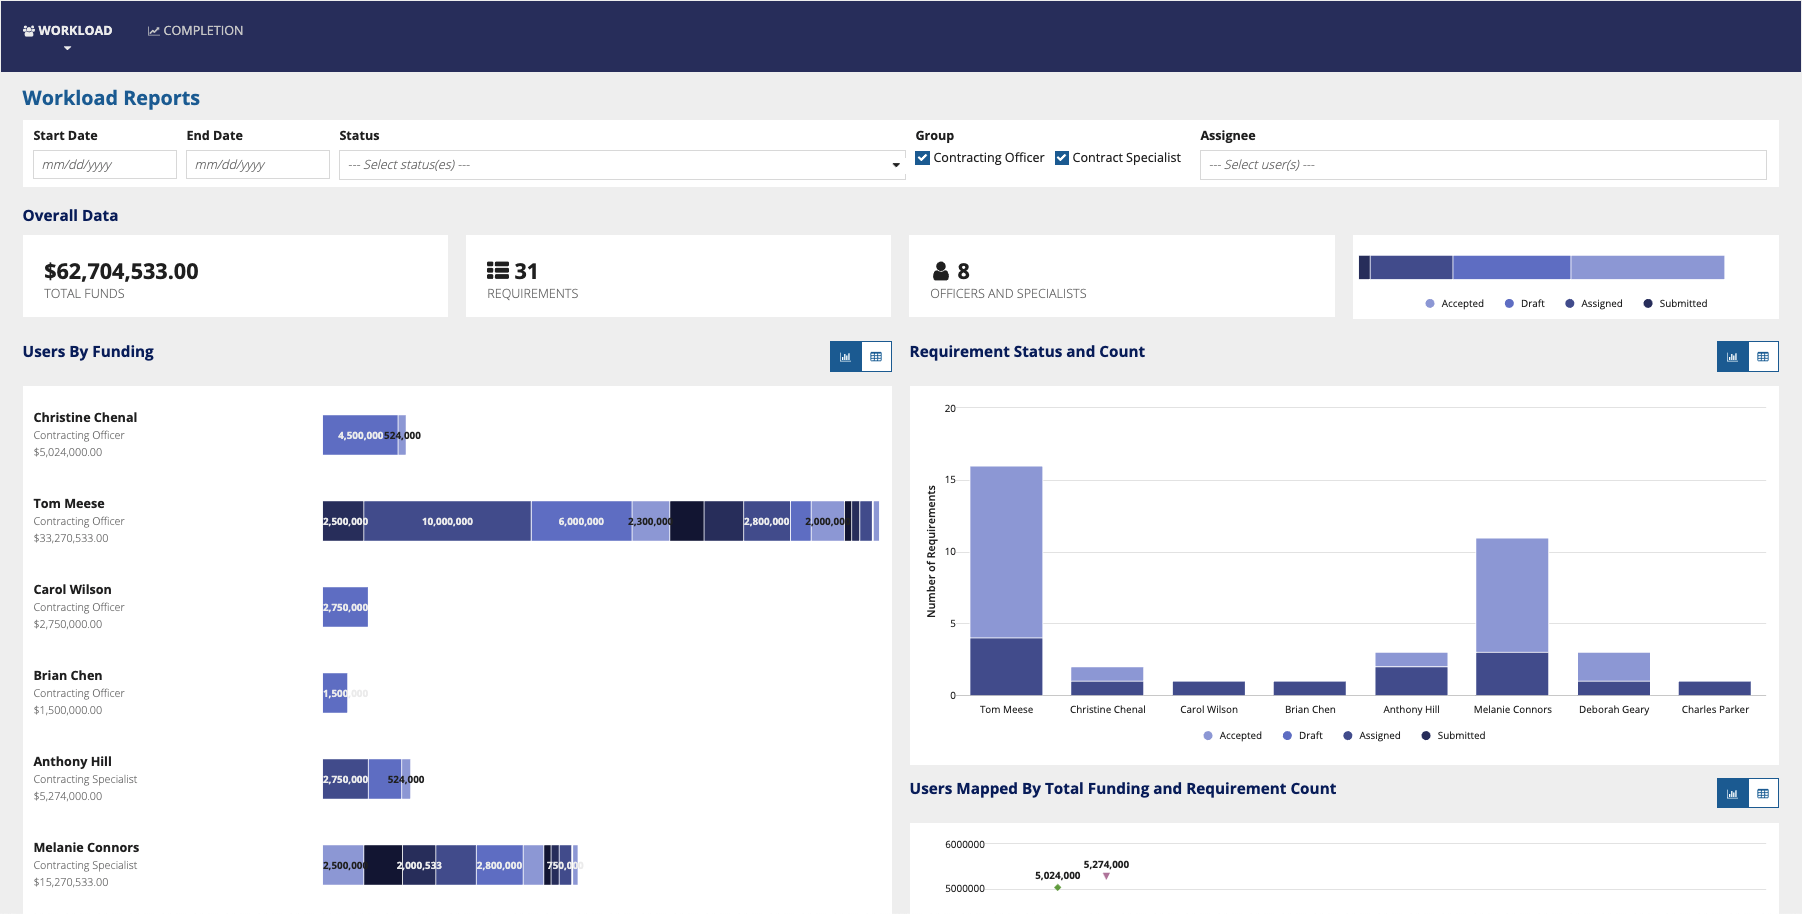
Task: Toggle Draft in requirement chart legend
Action: pos(1303,736)
